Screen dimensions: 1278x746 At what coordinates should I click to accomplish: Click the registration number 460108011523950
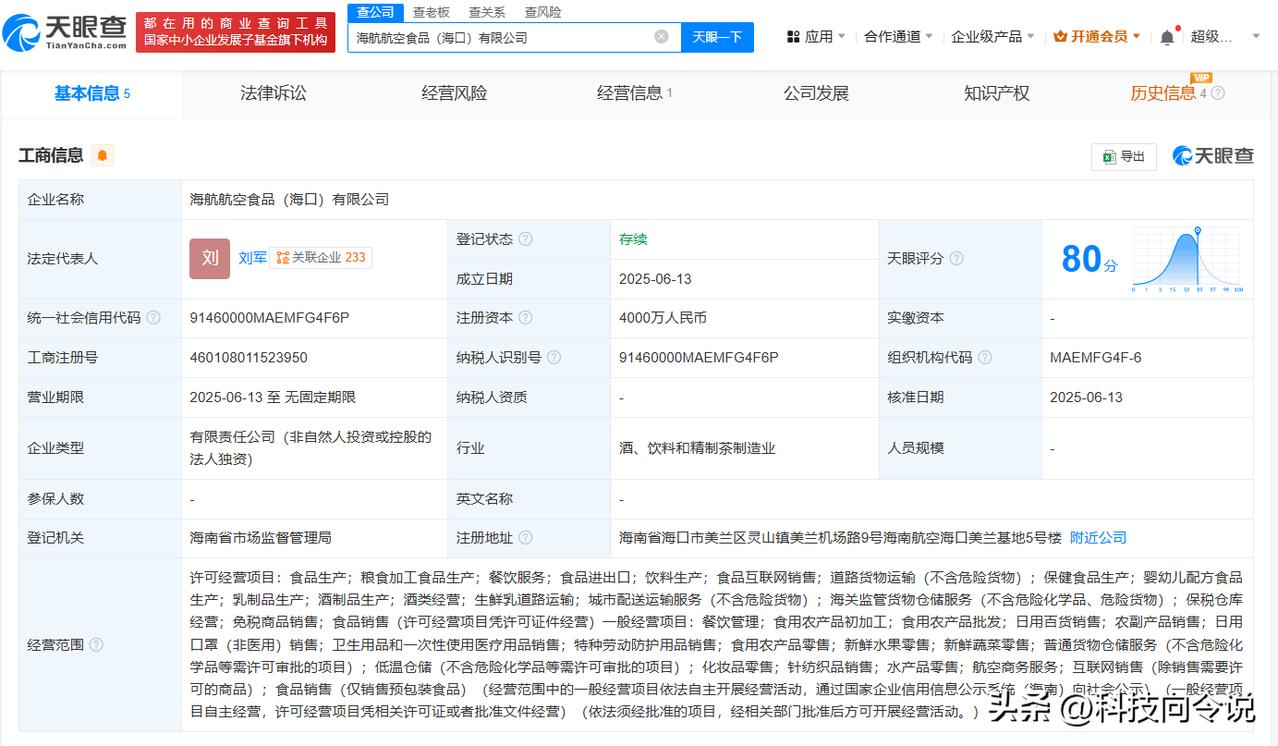pyautogui.click(x=249, y=357)
